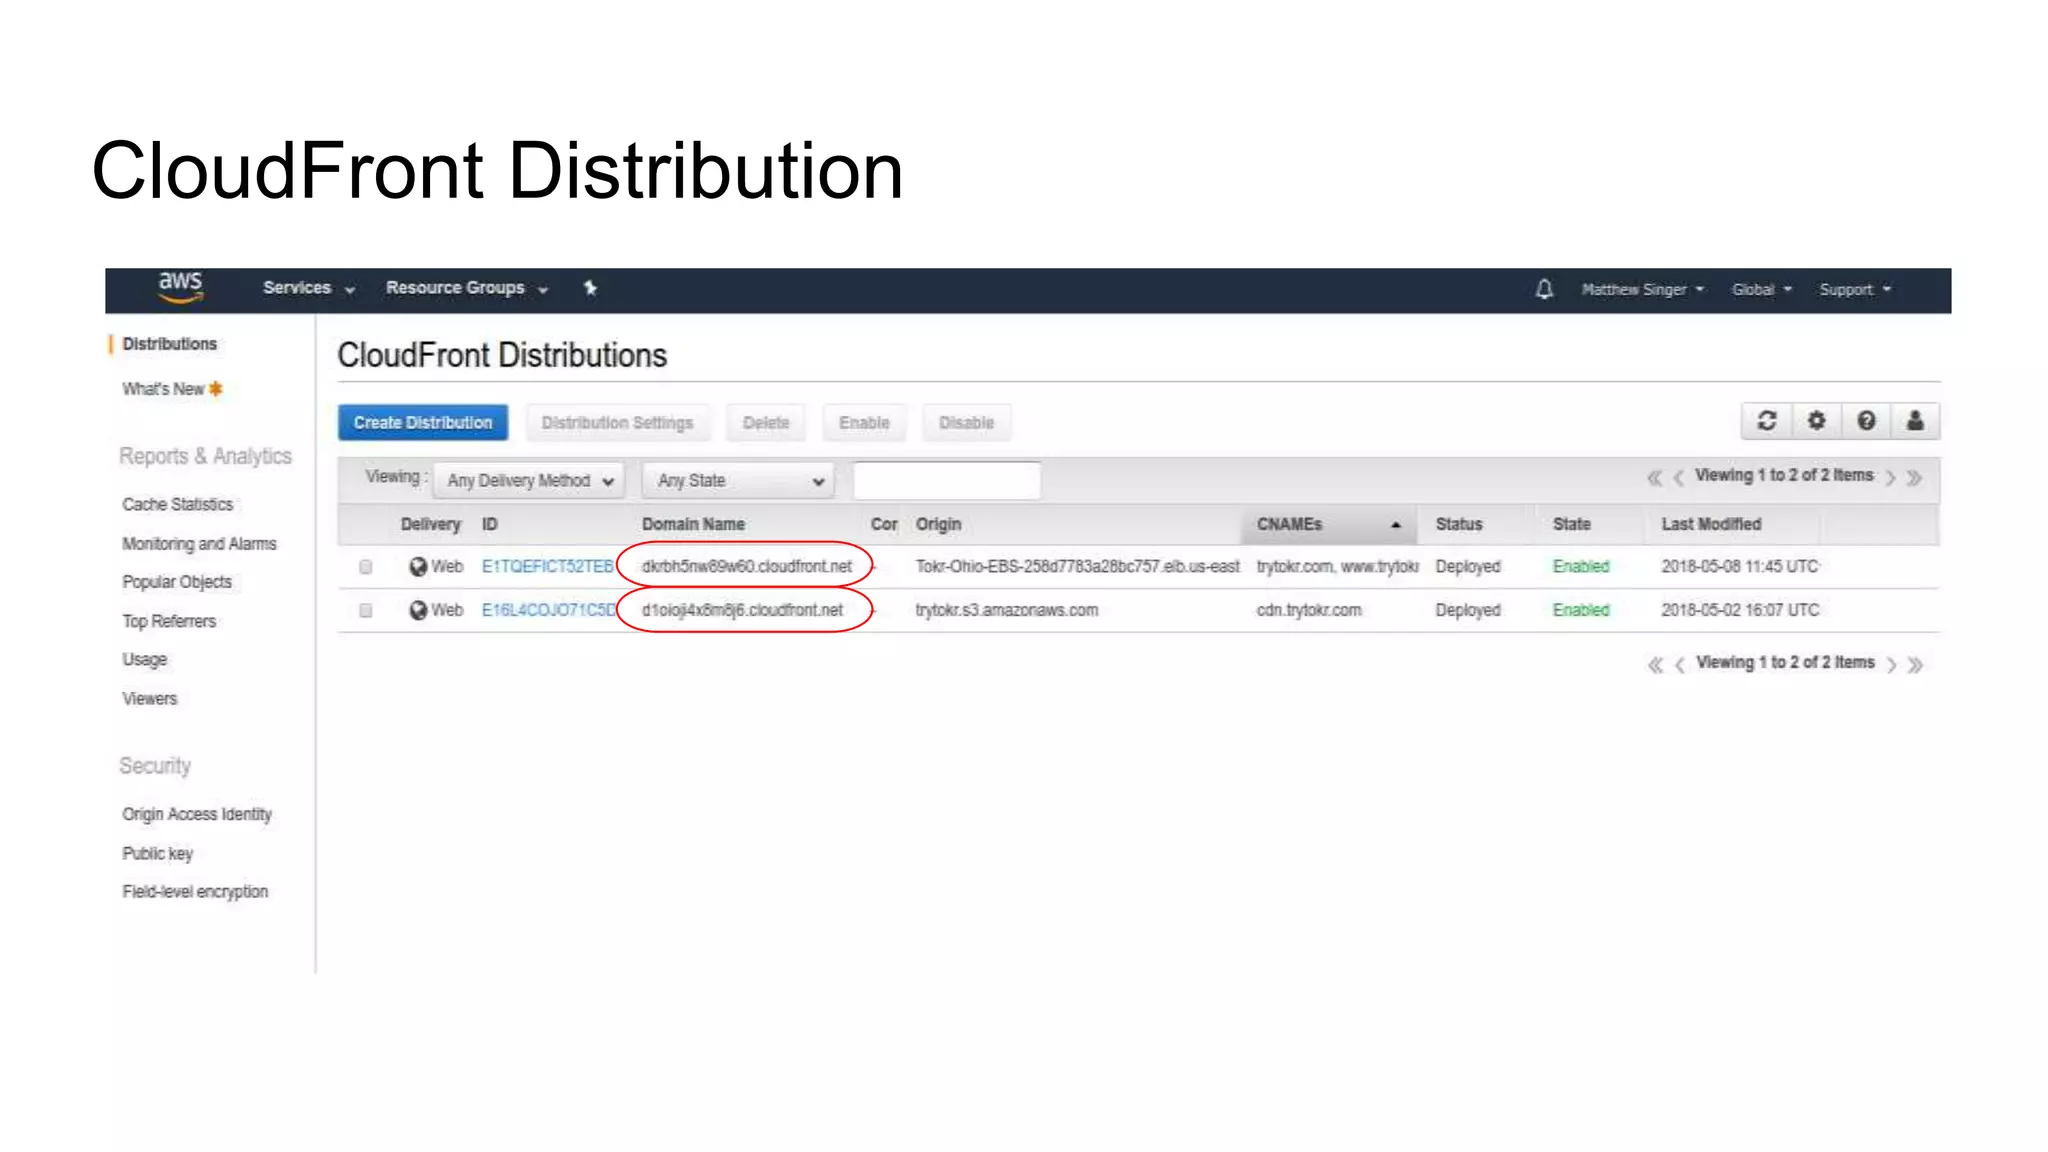Open the help question mark icon
The width and height of the screenshot is (2048, 1152).
coord(1866,421)
